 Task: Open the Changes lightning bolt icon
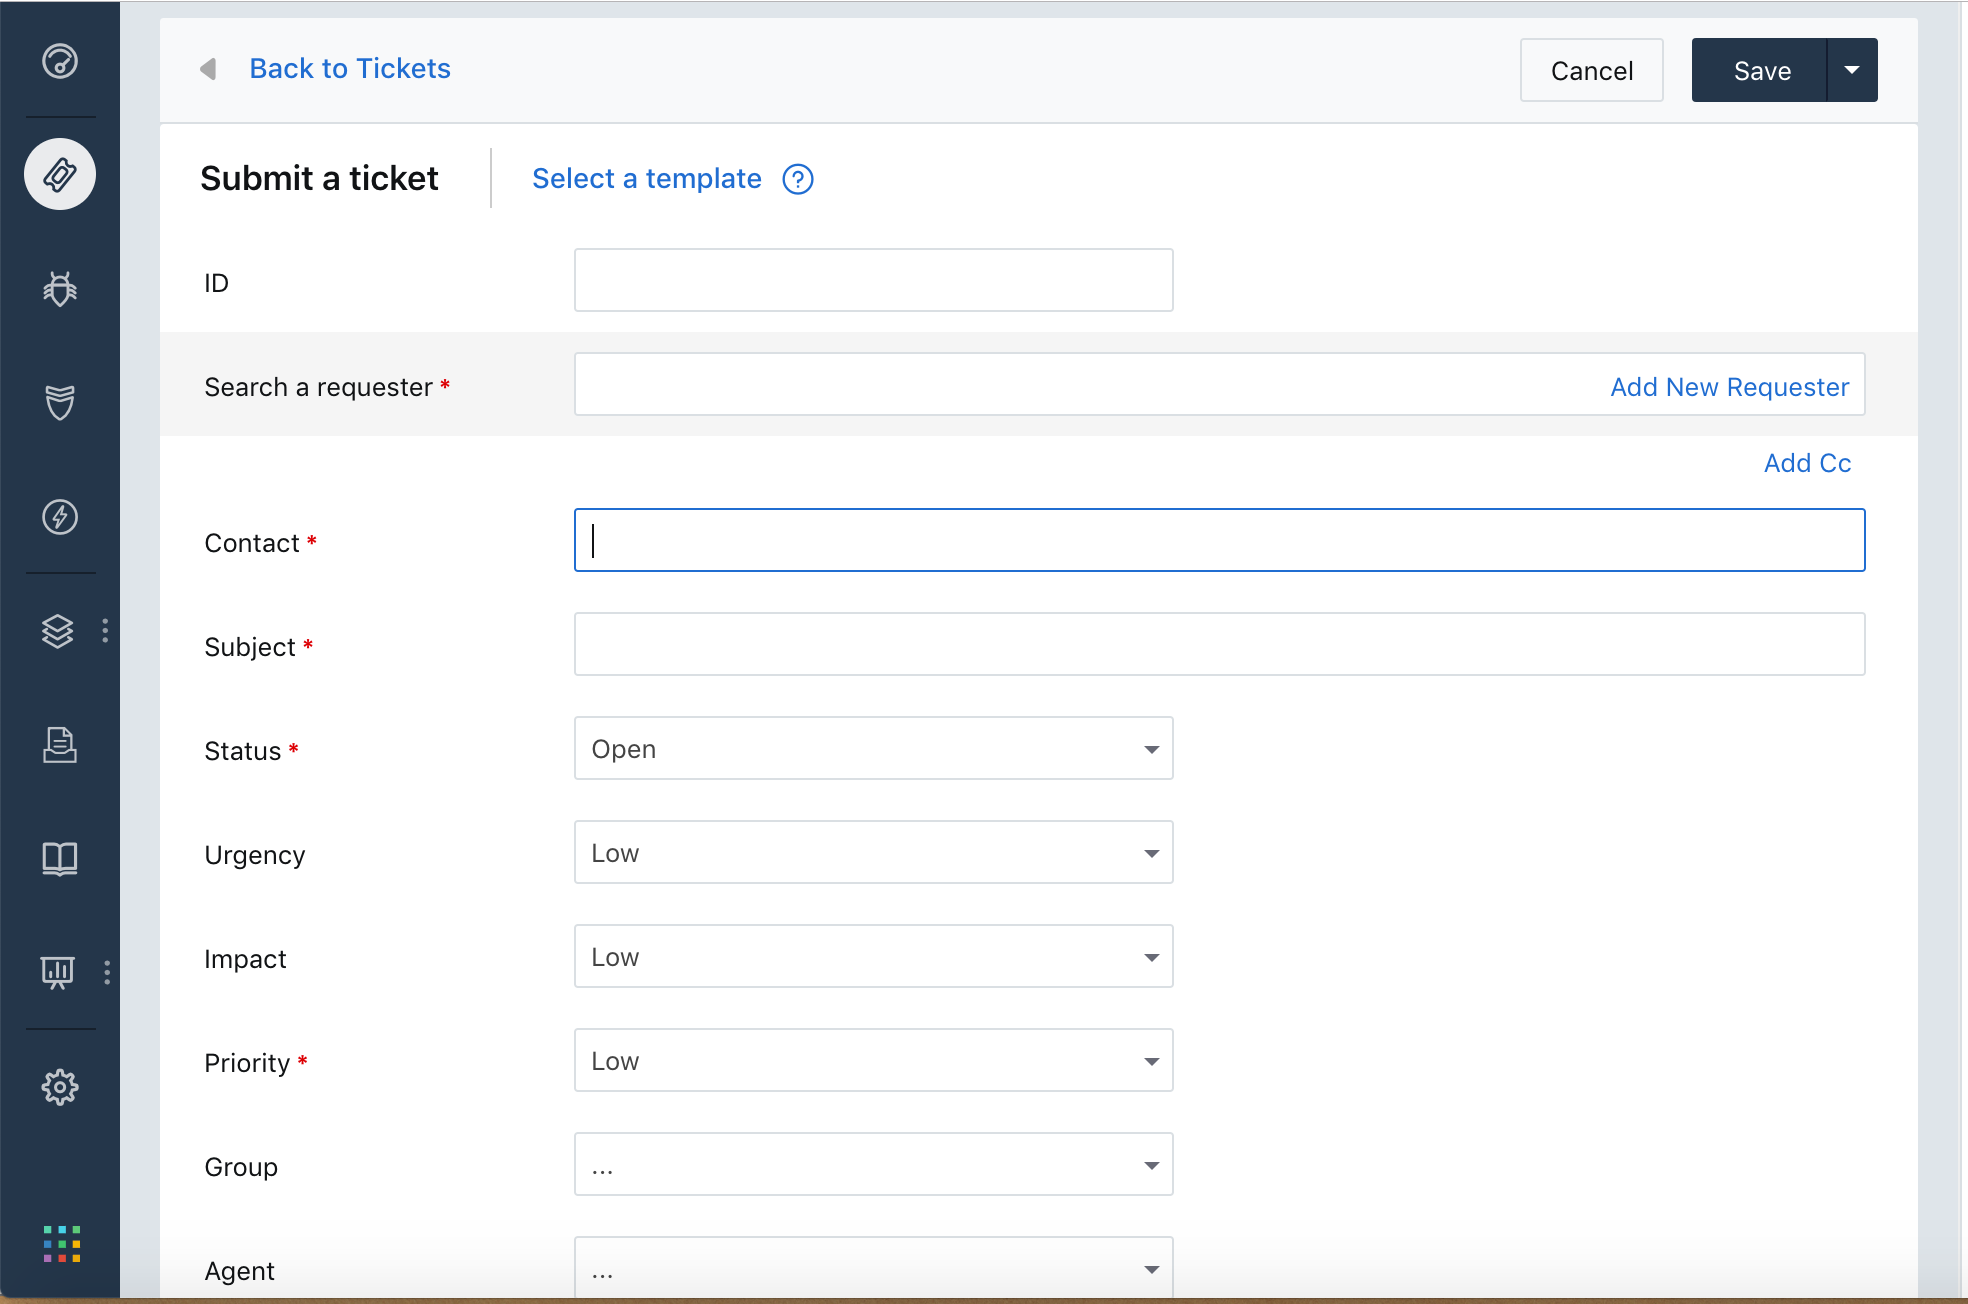point(60,517)
